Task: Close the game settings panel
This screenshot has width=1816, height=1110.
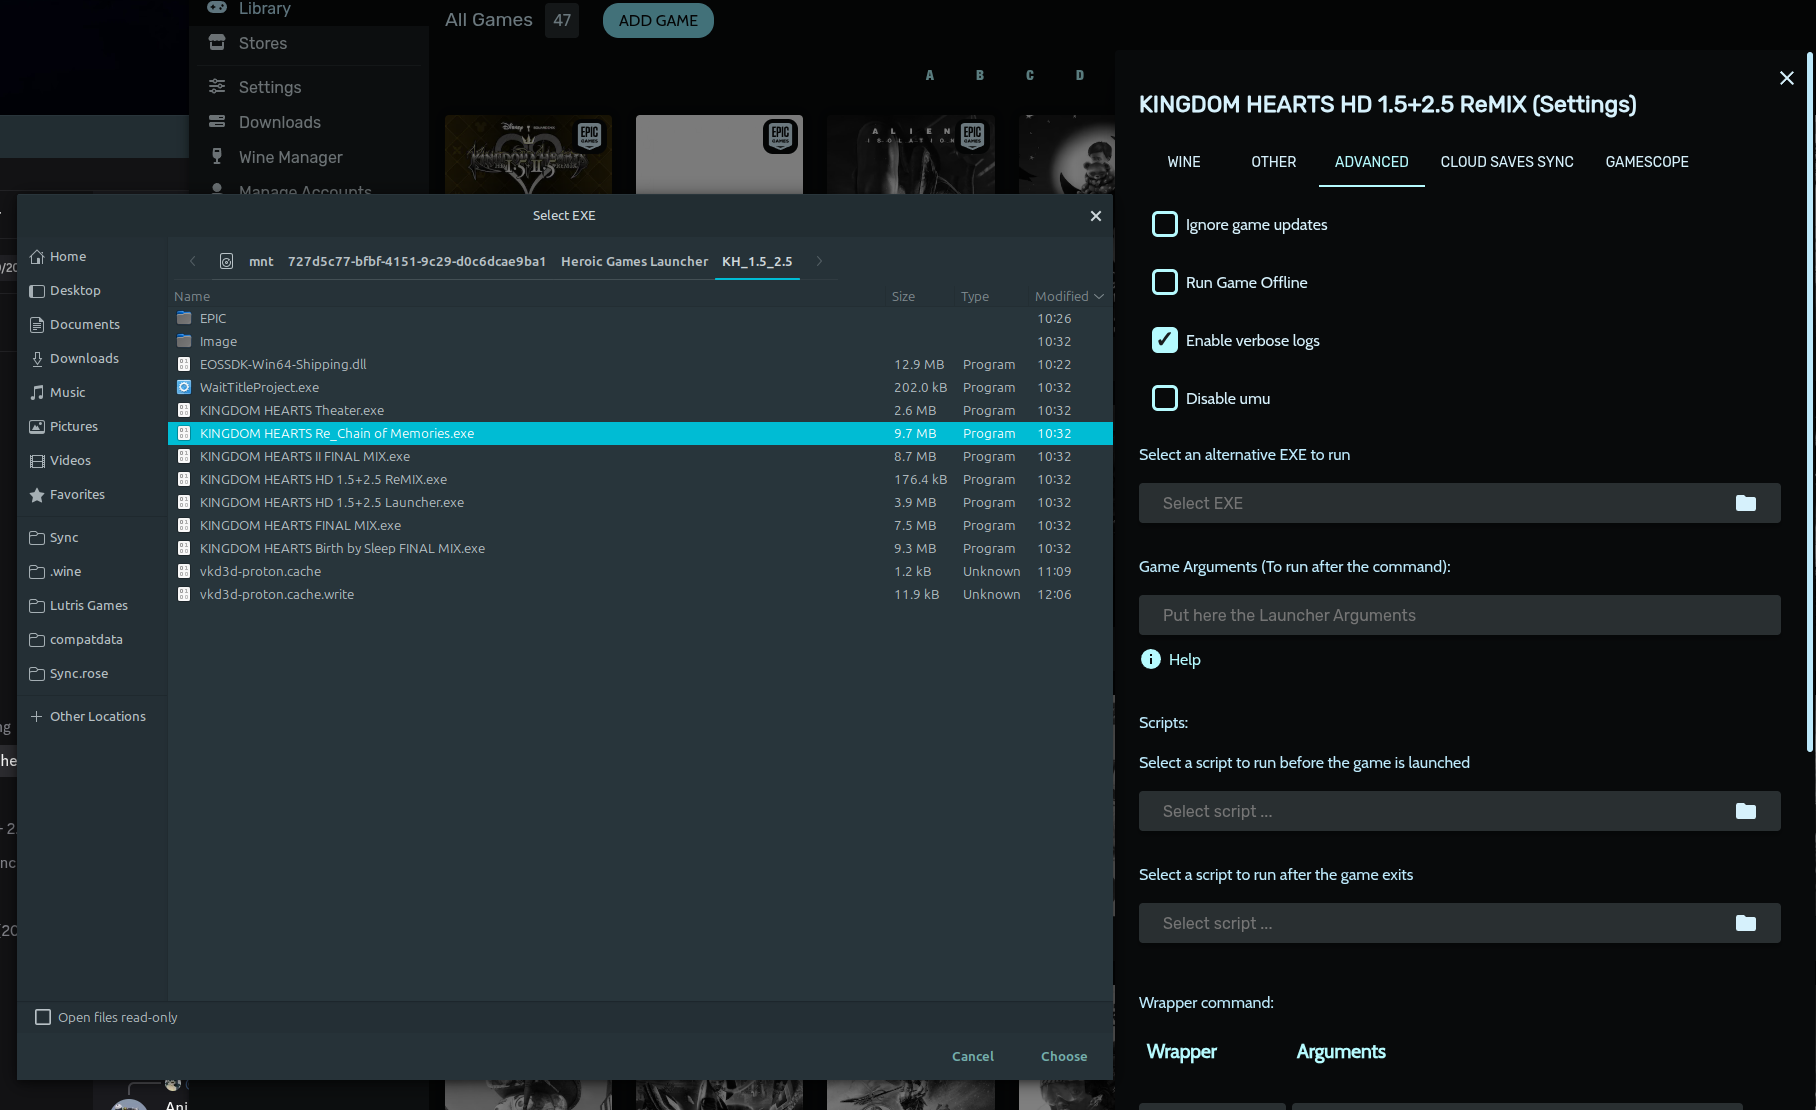Action: (x=1787, y=78)
